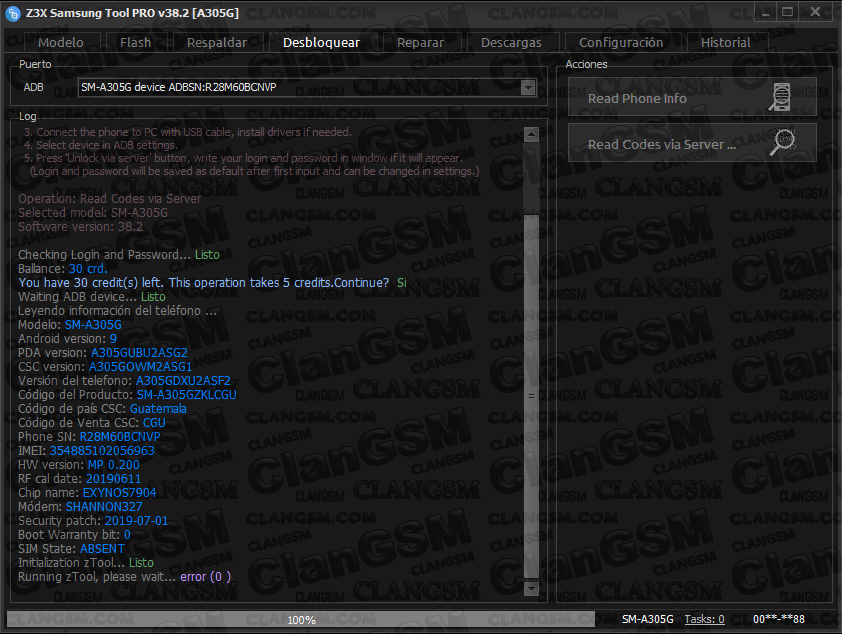The image size is (842, 635).
Task: Click Read Phone Info button
Action: [692, 97]
